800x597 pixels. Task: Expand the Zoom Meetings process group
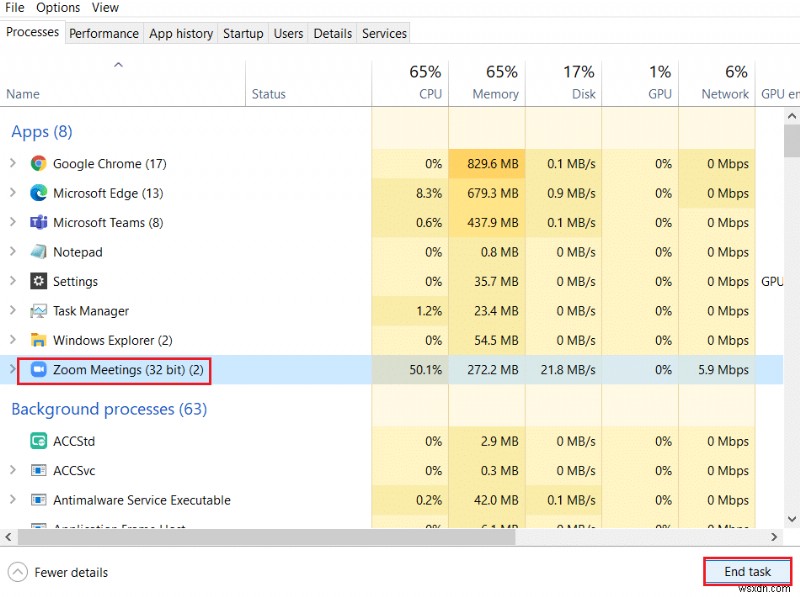pos(13,370)
